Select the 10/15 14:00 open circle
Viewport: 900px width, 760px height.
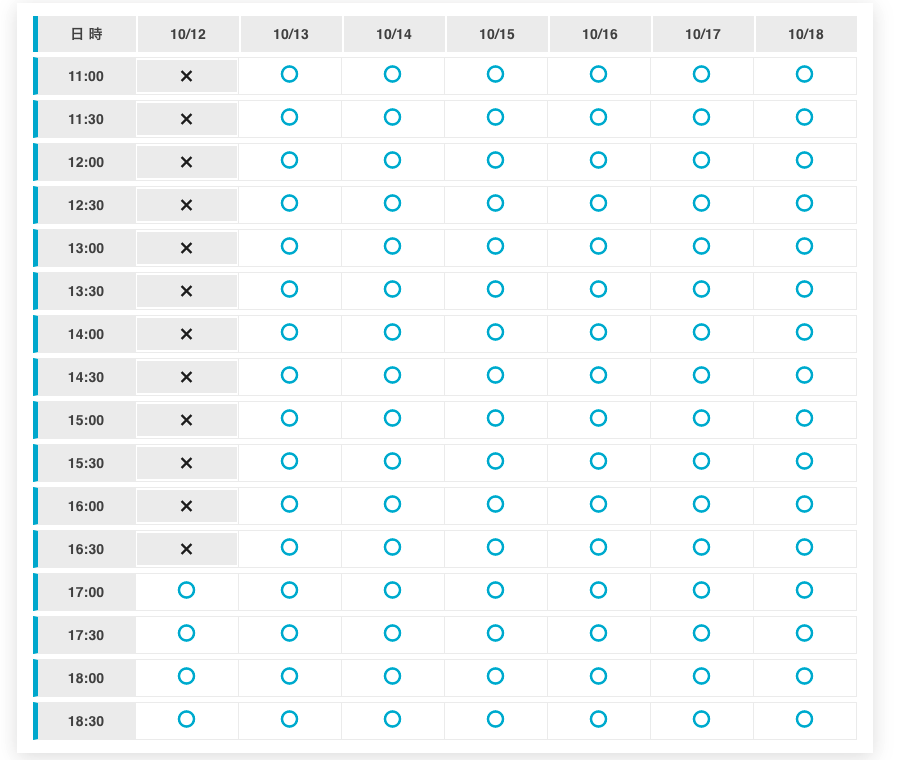(x=495, y=332)
